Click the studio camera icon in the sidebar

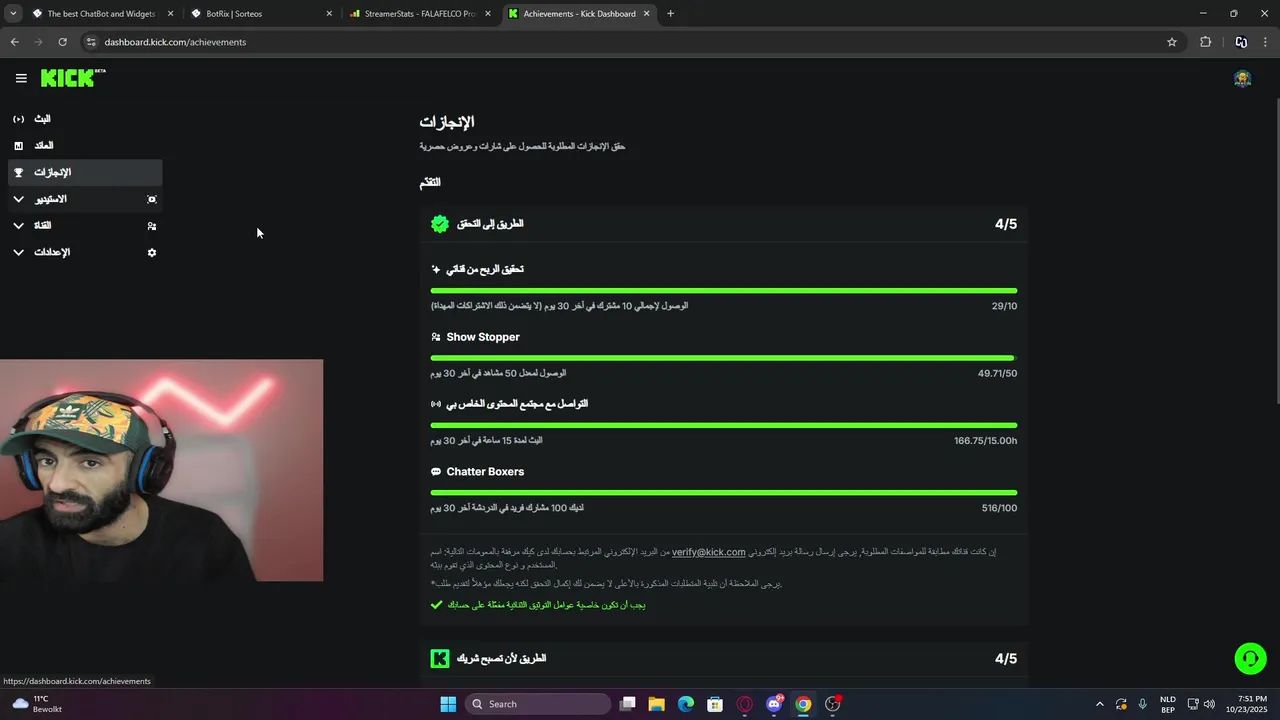(152, 199)
